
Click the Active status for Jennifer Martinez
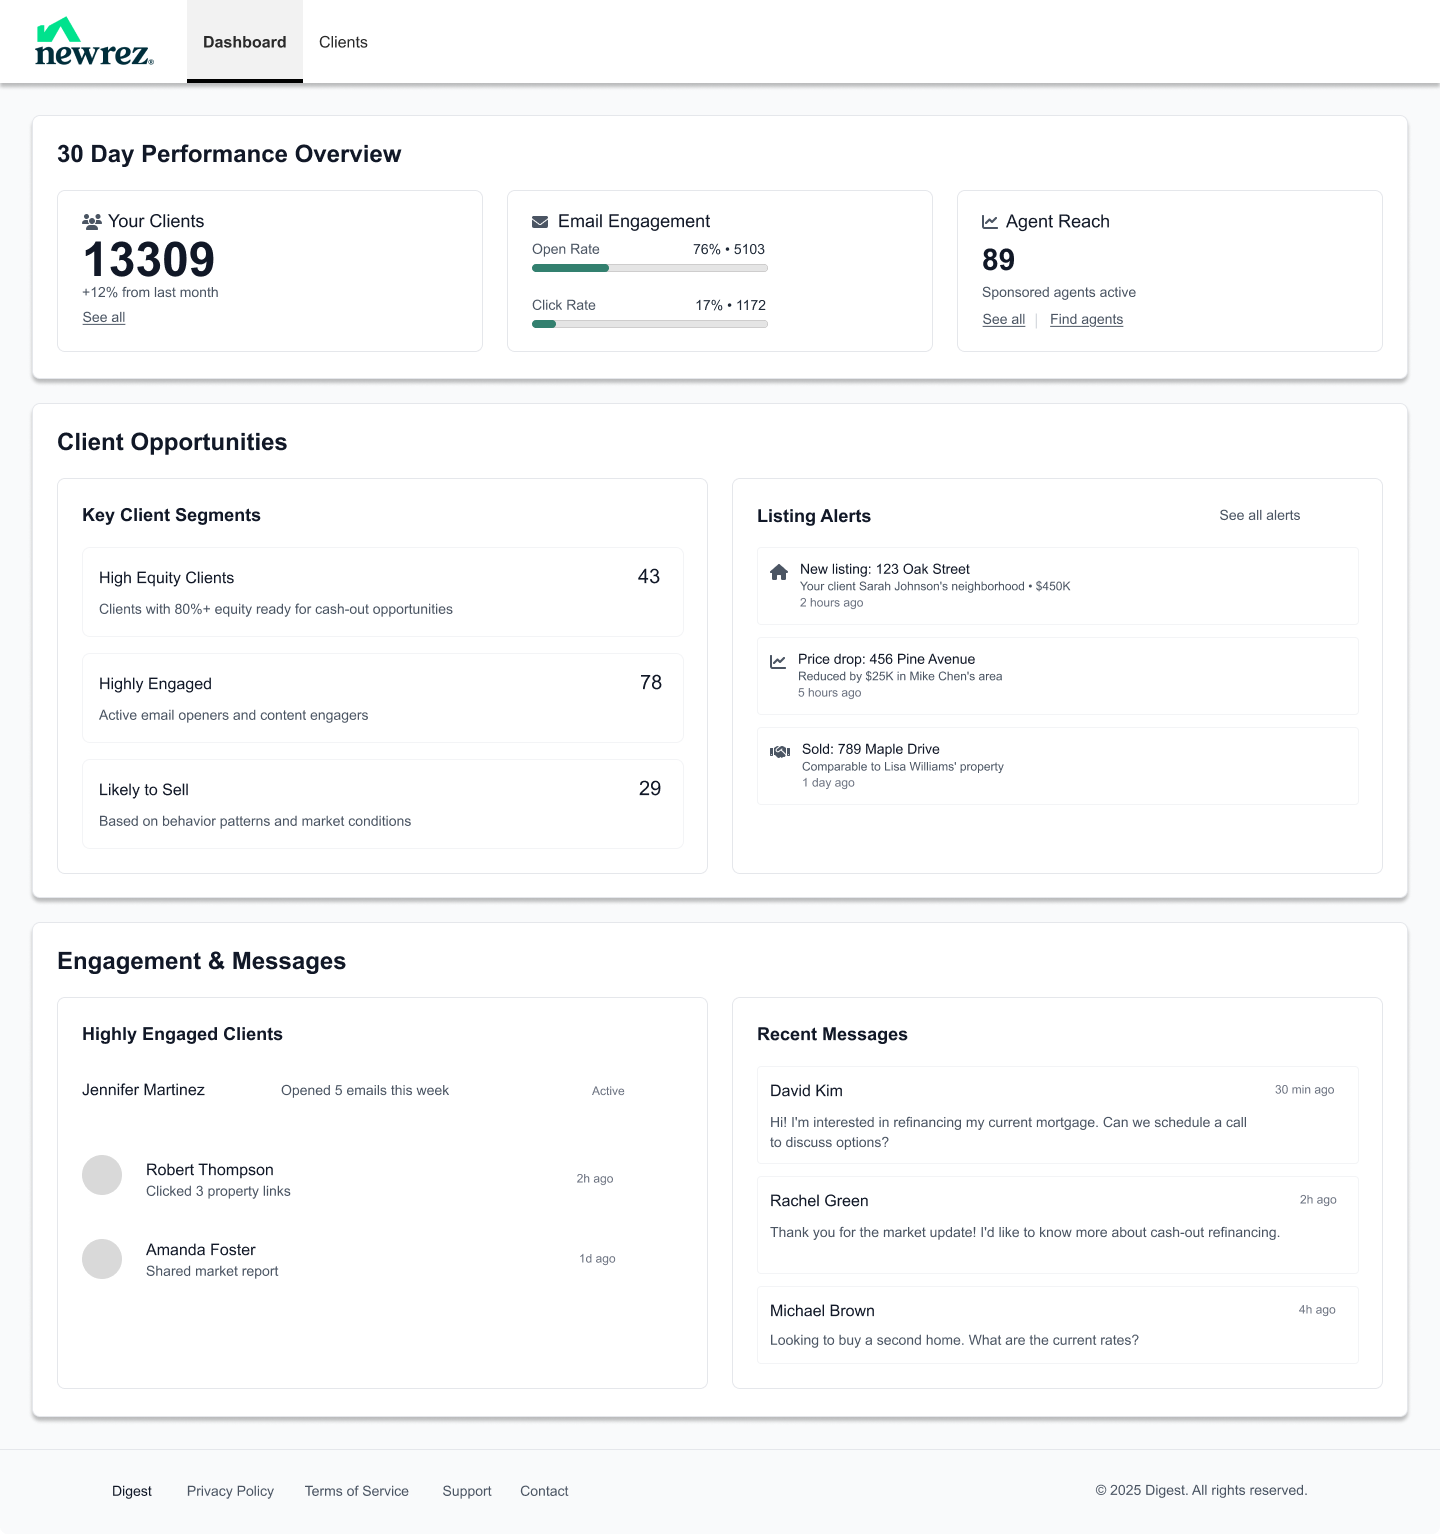[x=608, y=1091]
